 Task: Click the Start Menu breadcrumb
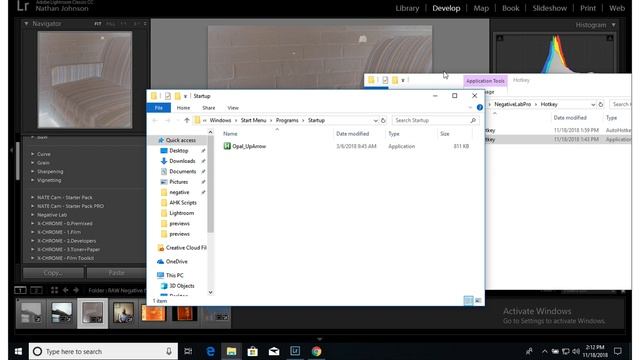click(x=253, y=120)
